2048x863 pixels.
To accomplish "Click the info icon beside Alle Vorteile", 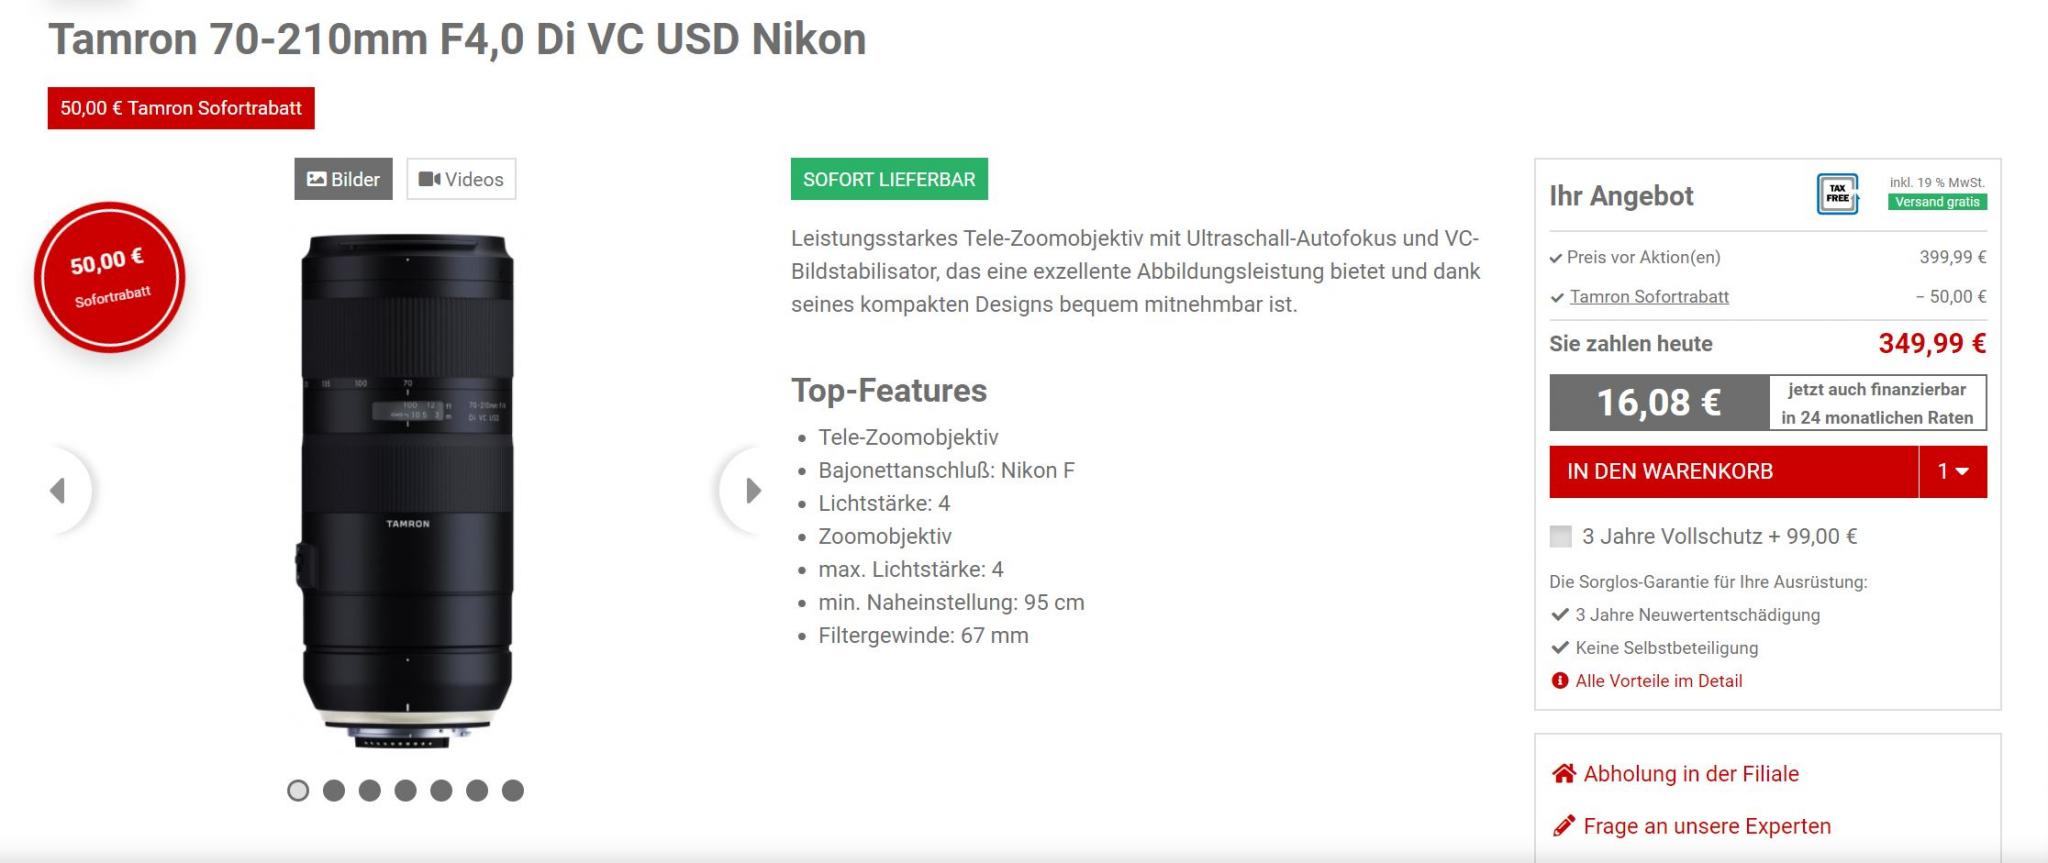I will coord(1559,681).
